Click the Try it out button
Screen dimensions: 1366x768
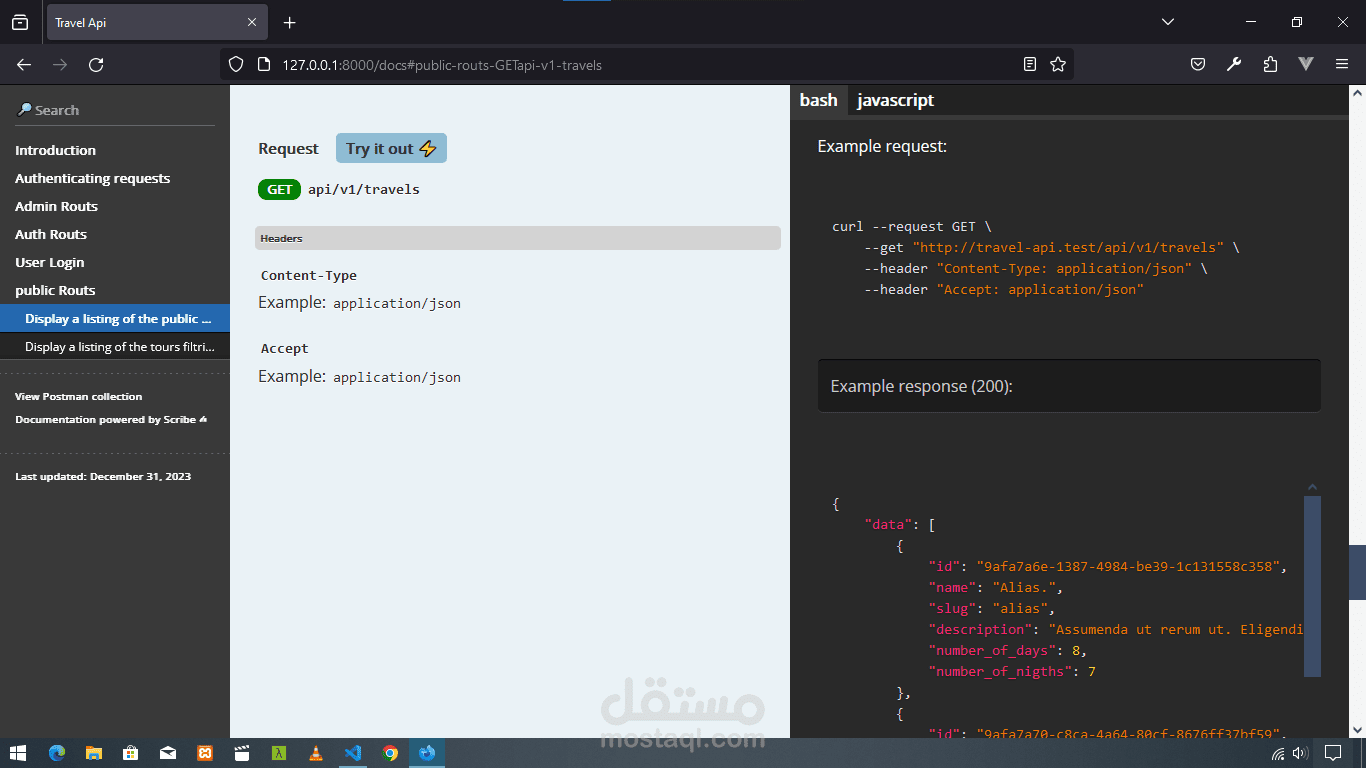click(x=391, y=148)
